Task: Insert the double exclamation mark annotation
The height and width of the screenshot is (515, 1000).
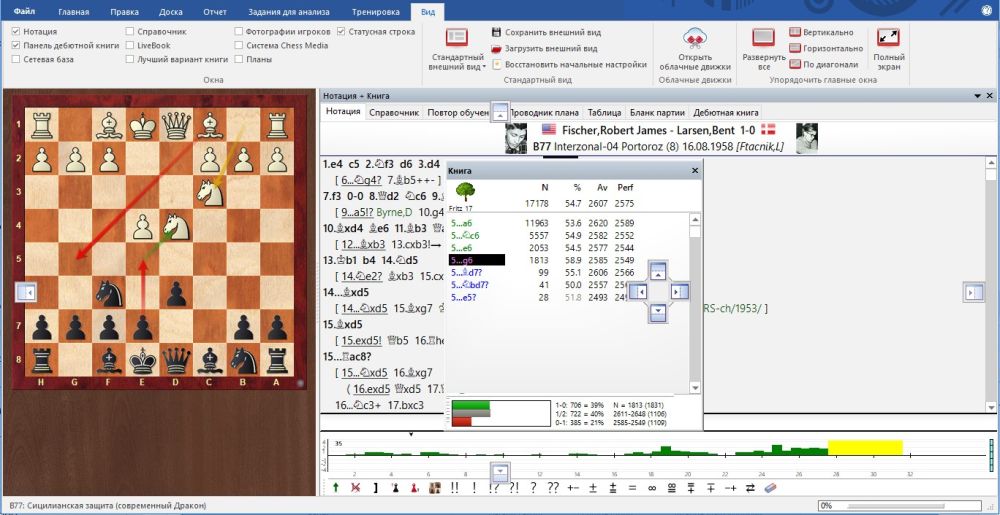Action: tap(455, 488)
